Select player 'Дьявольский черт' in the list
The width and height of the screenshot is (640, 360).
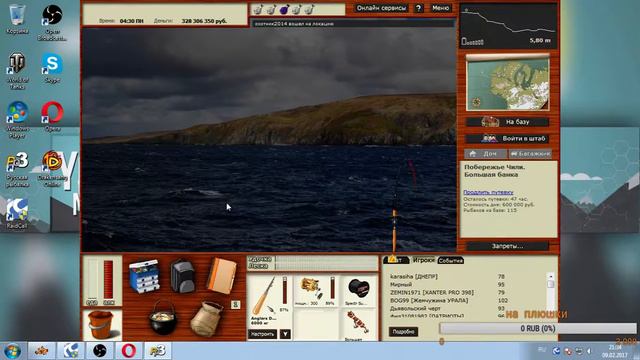[416, 309]
